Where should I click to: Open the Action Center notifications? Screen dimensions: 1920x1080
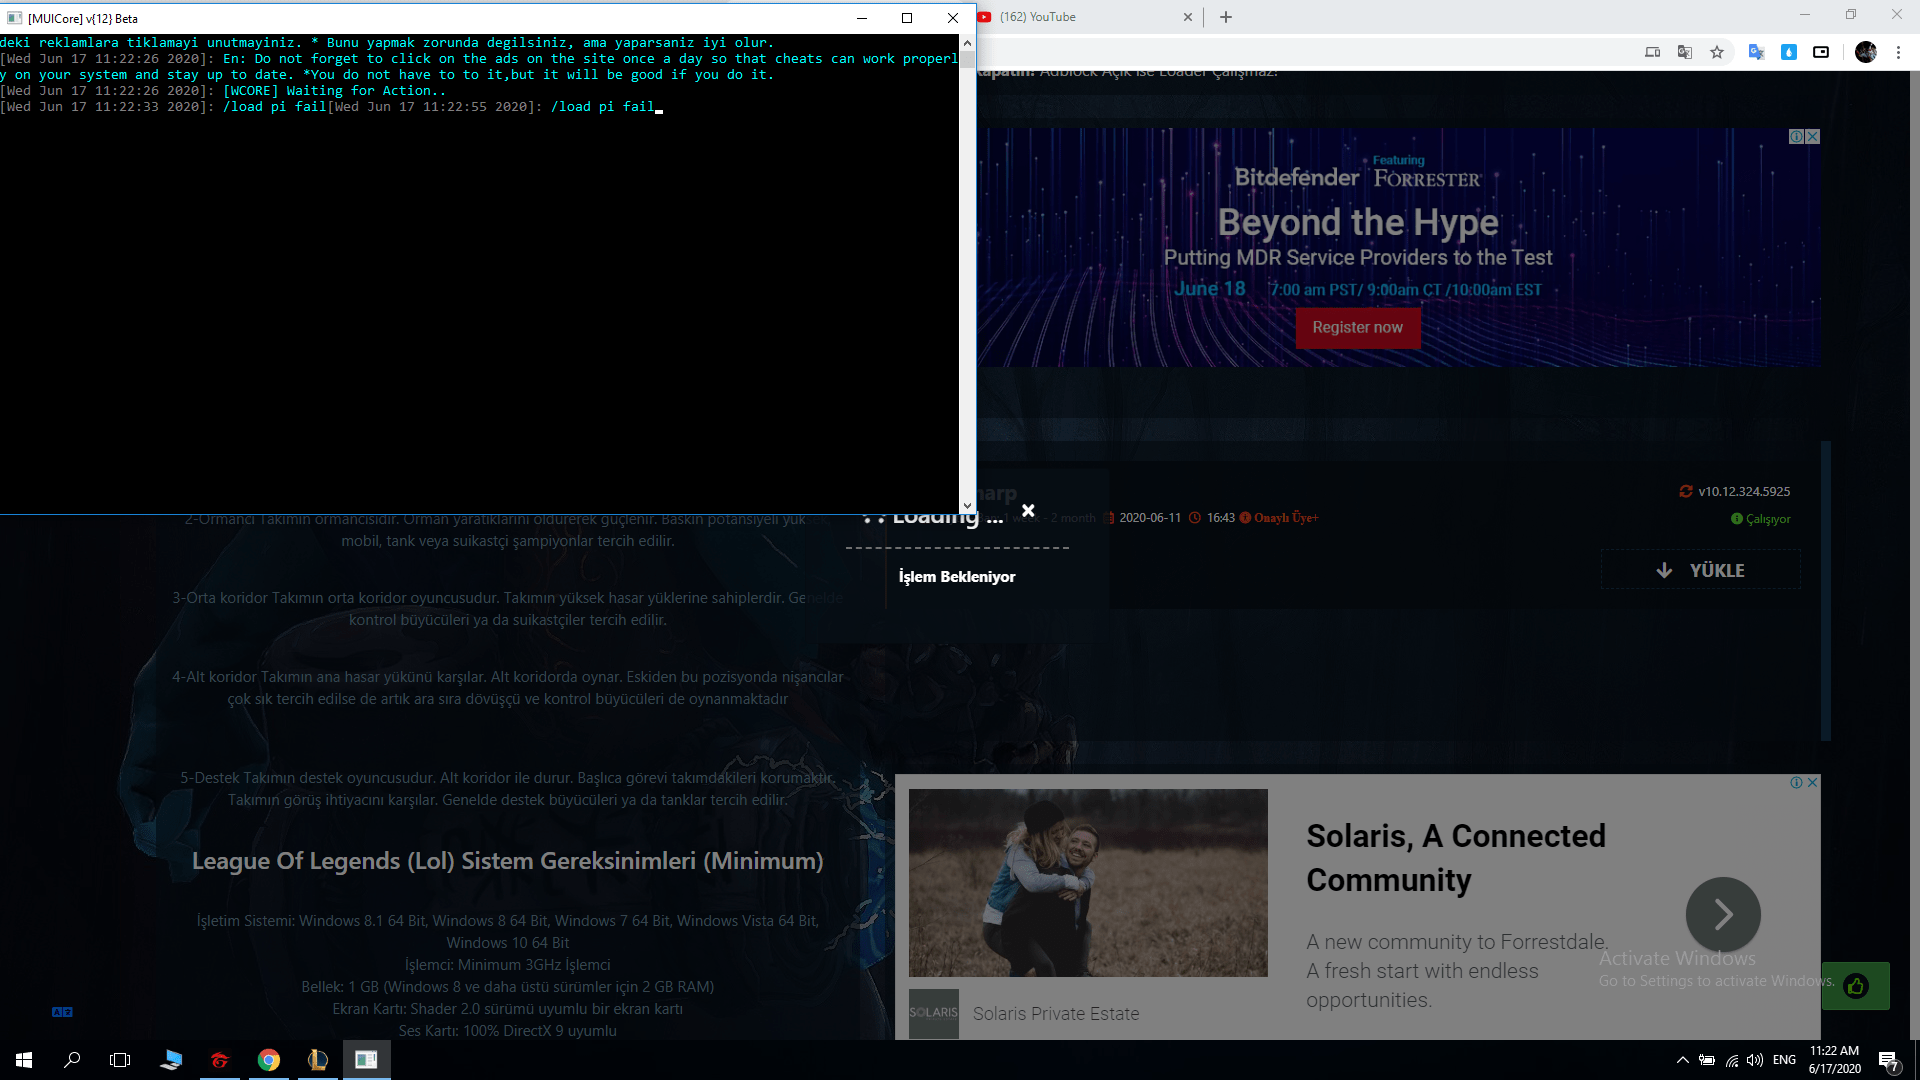[x=1888, y=1060]
